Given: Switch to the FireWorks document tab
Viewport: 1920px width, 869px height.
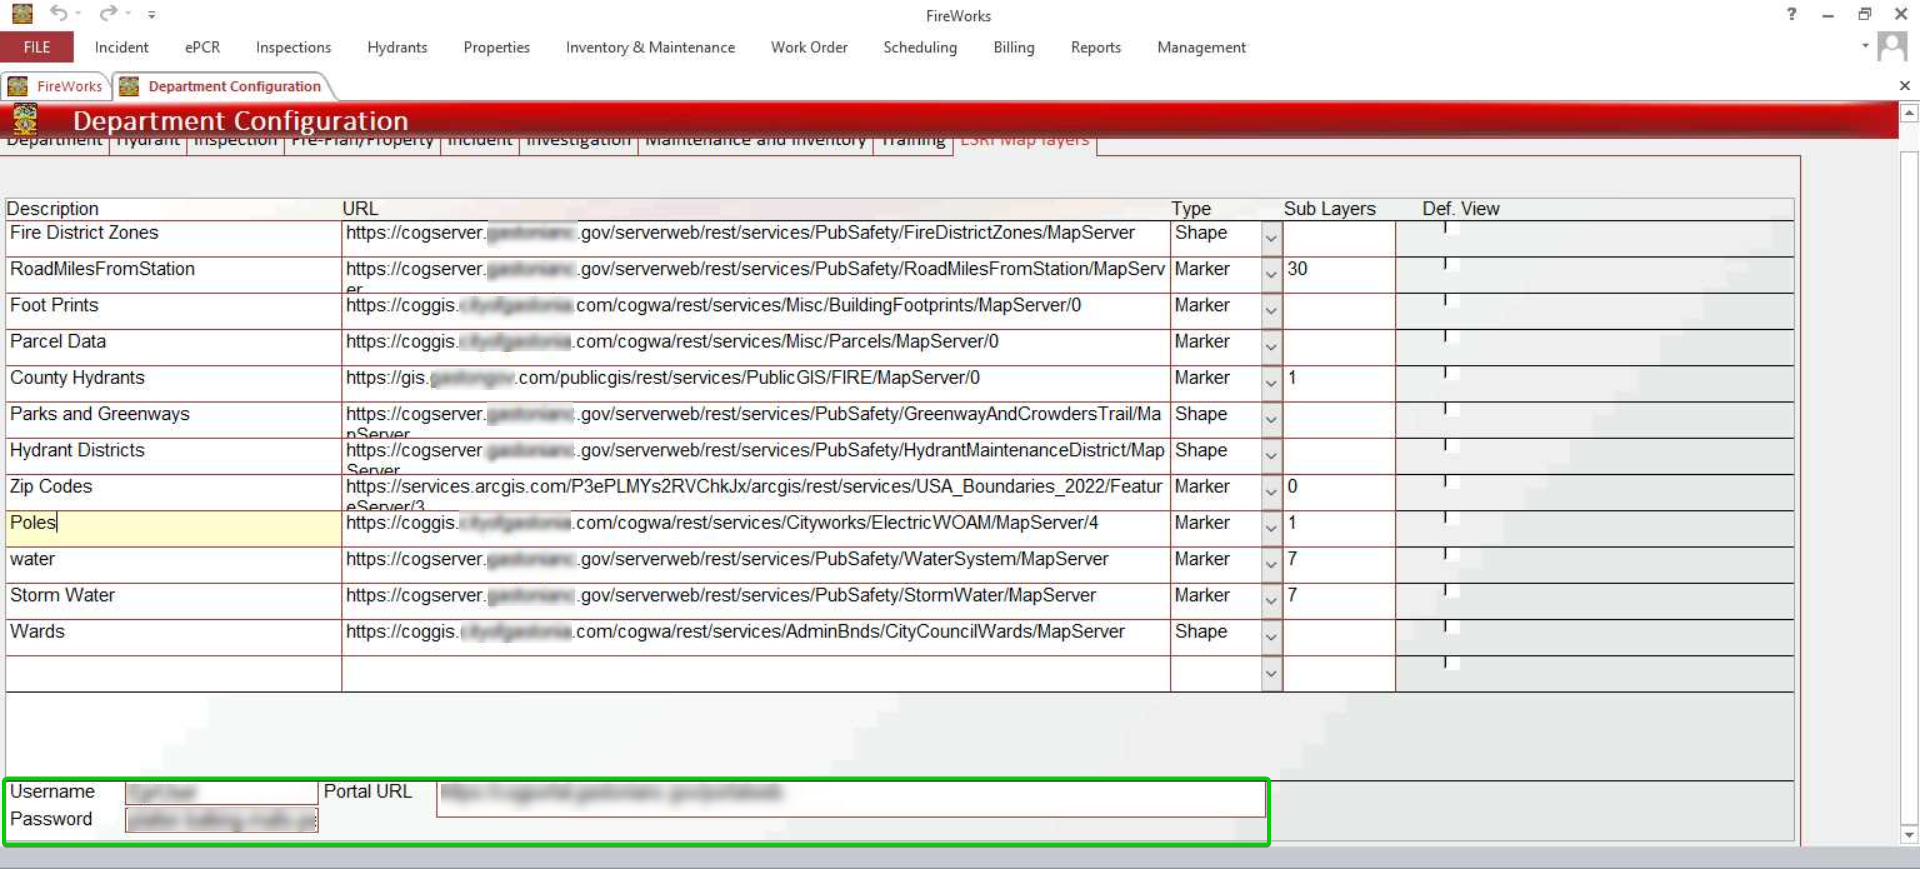Looking at the screenshot, I should click(56, 86).
